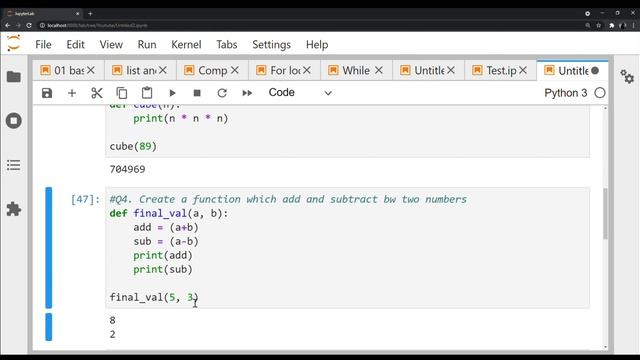Open the cell type Code dropdown
This screenshot has width=640, height=360.
coord(300,93)
